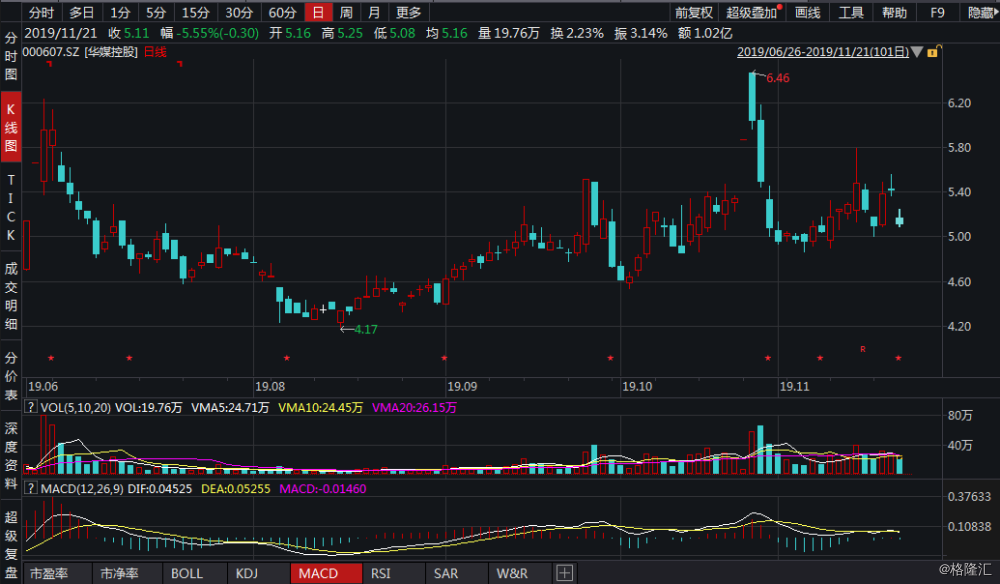Click the red star marker below 19.08
The image size is (1000, 584).
287,358
